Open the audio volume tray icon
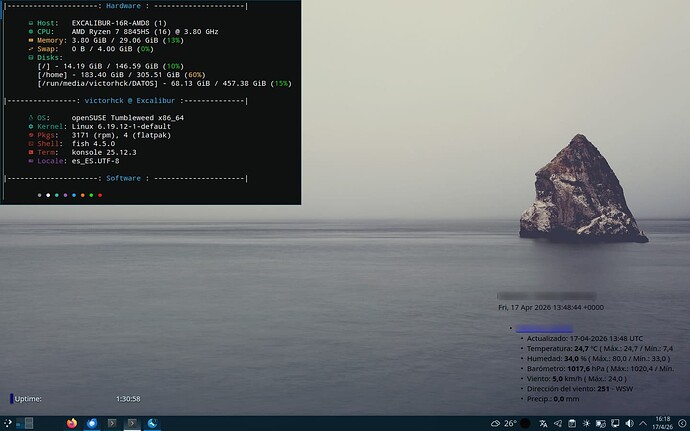 (629, 424)
